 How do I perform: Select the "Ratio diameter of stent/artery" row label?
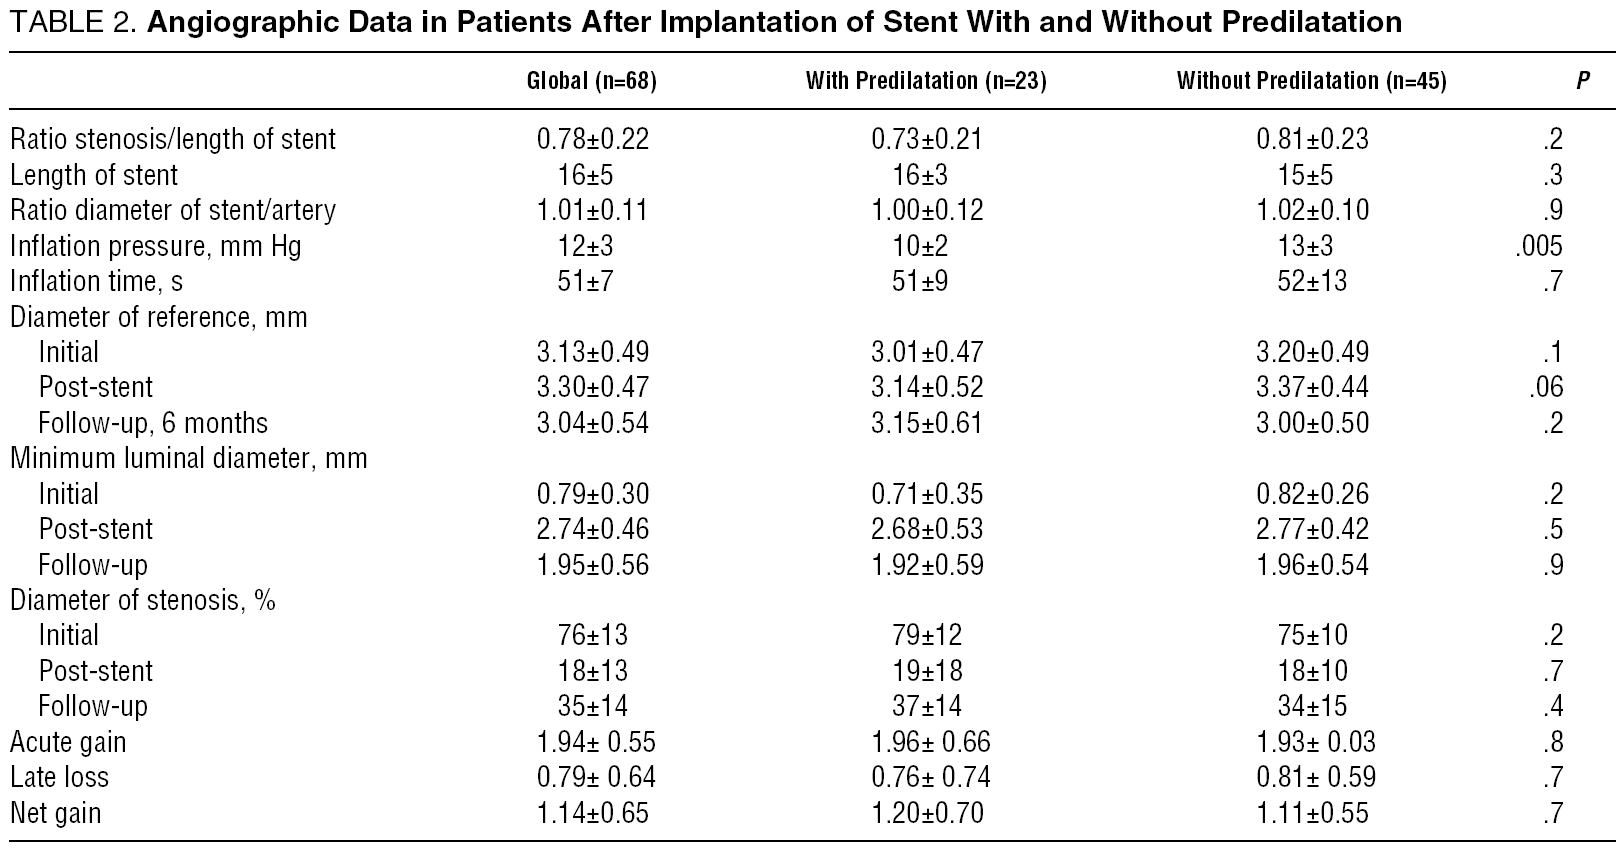[173, 210]
